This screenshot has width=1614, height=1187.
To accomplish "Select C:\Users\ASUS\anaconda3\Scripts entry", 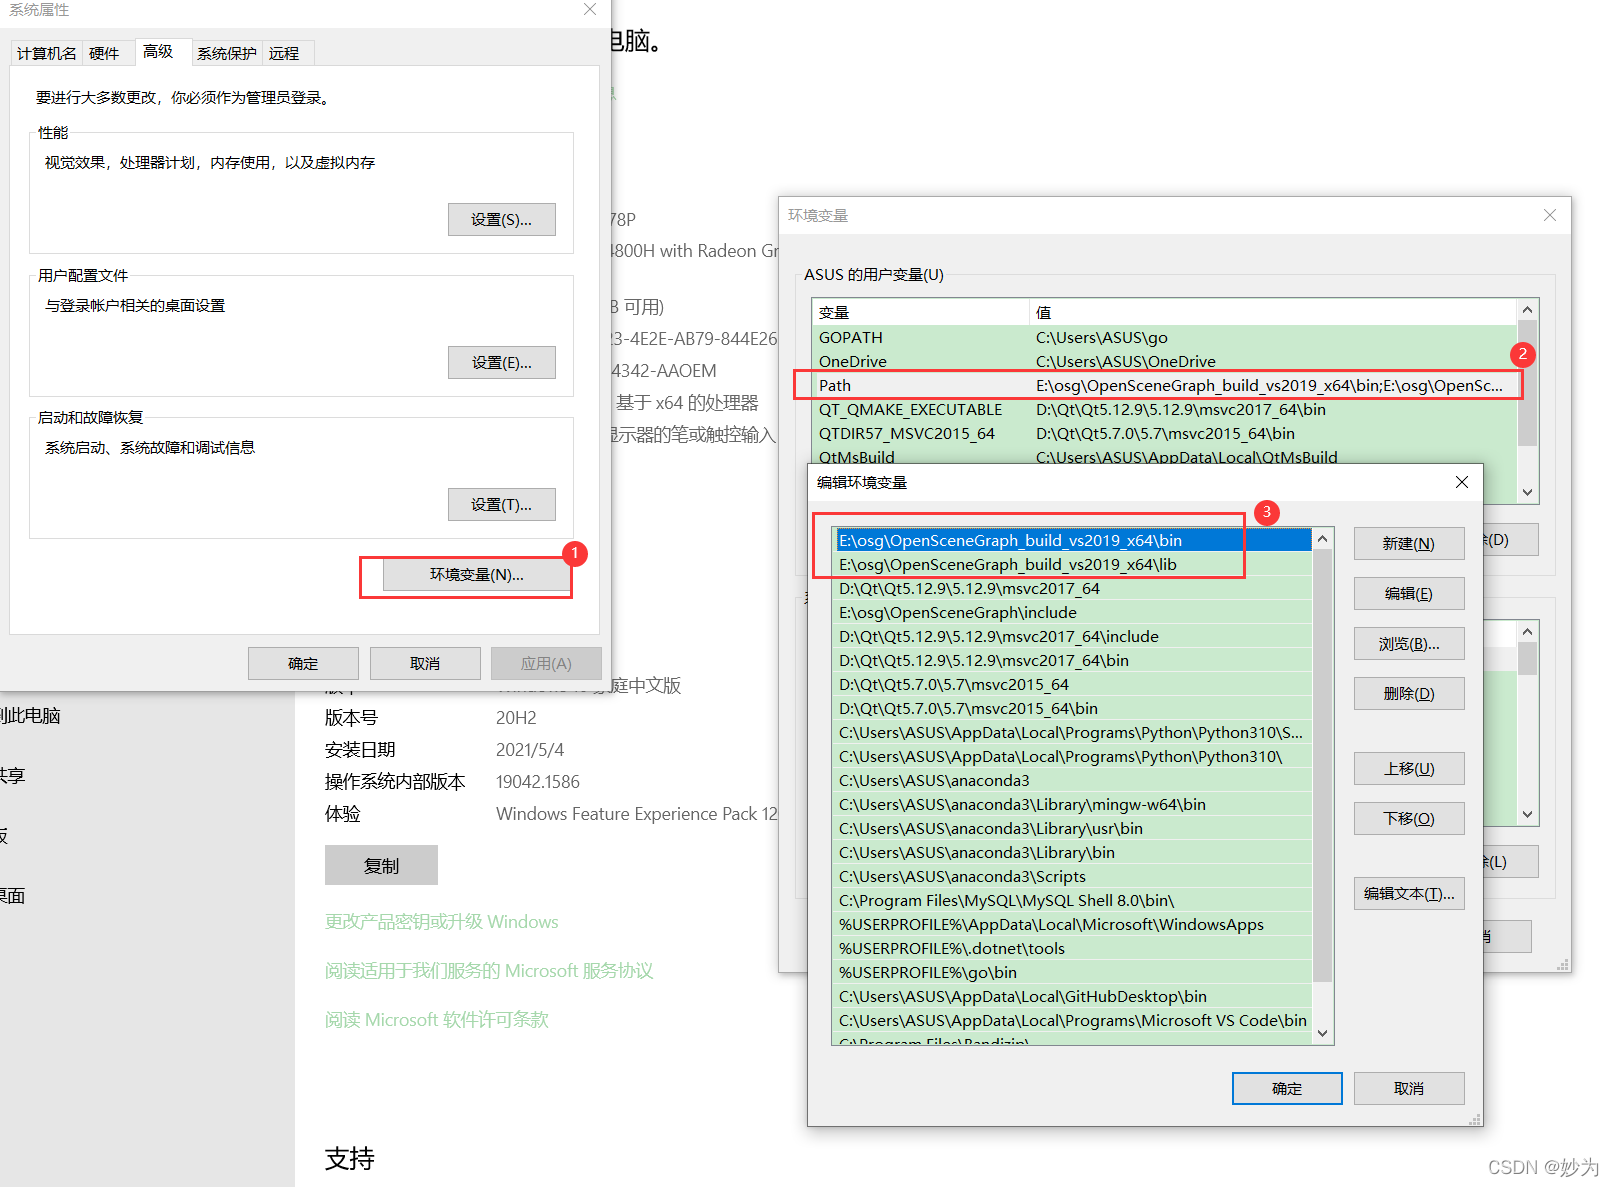I will [1073, 877].
